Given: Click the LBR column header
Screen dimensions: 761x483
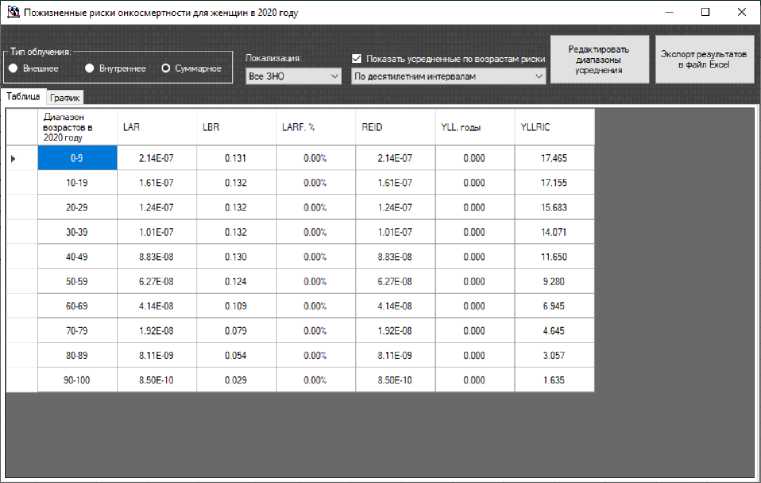Looking at the screenshot, I should (x=236, y=127).
